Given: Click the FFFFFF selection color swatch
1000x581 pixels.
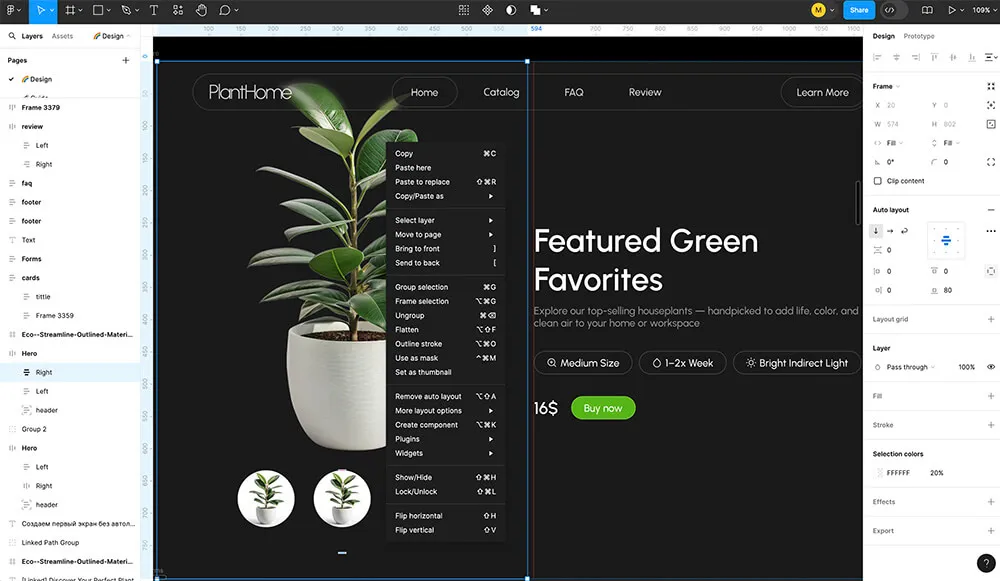Looking at the screenshot, I should click(x=879, y=473).
